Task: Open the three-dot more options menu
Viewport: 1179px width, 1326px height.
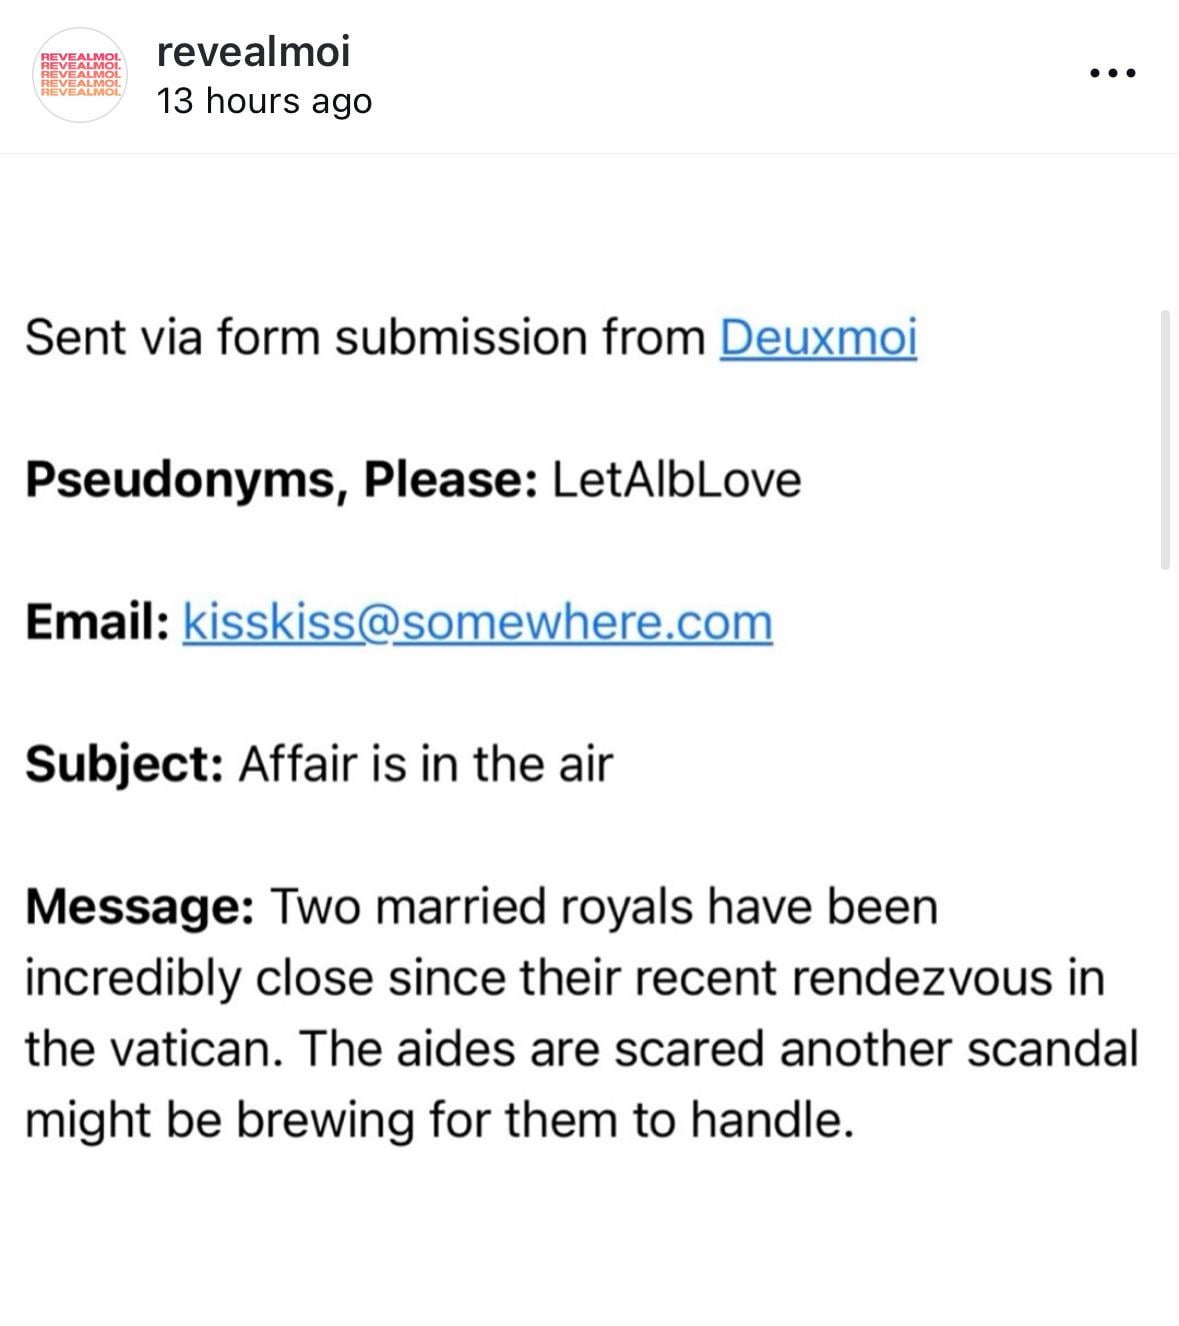Action: coord(1112,73)
